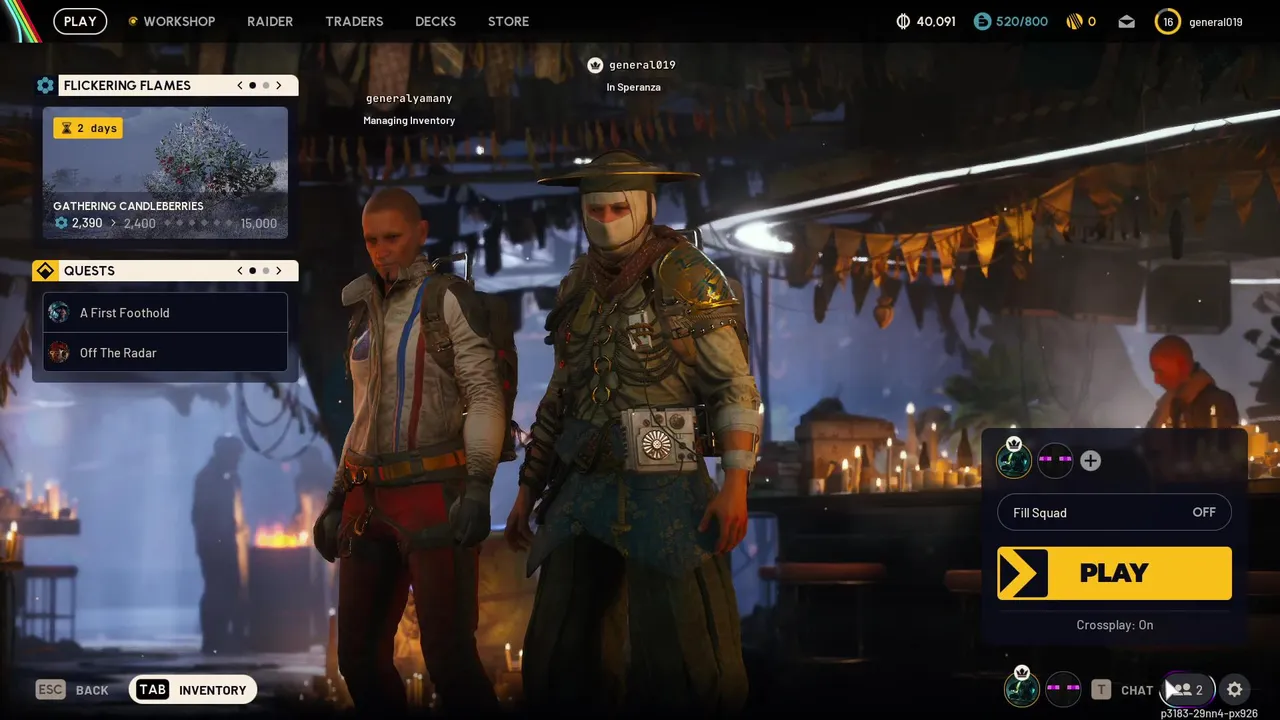
Task: Open settings gear in bottom corner
Action: pos(1235,689)
